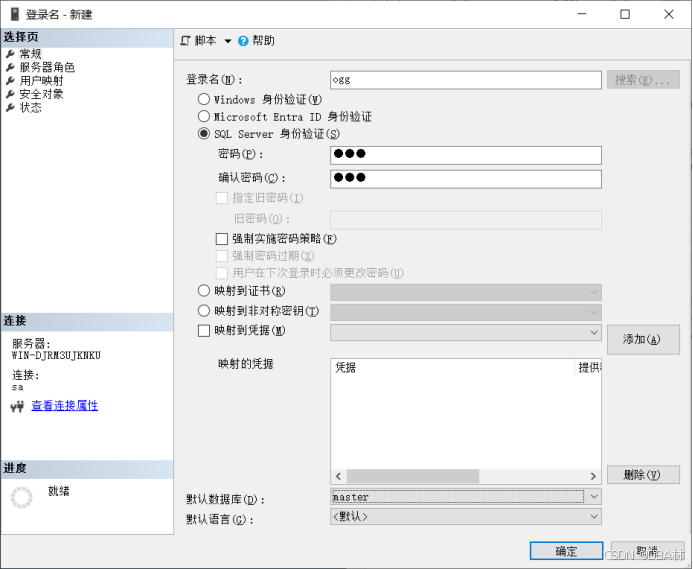
Task: Click the 旧密码 input field
Action: [466, 220]
